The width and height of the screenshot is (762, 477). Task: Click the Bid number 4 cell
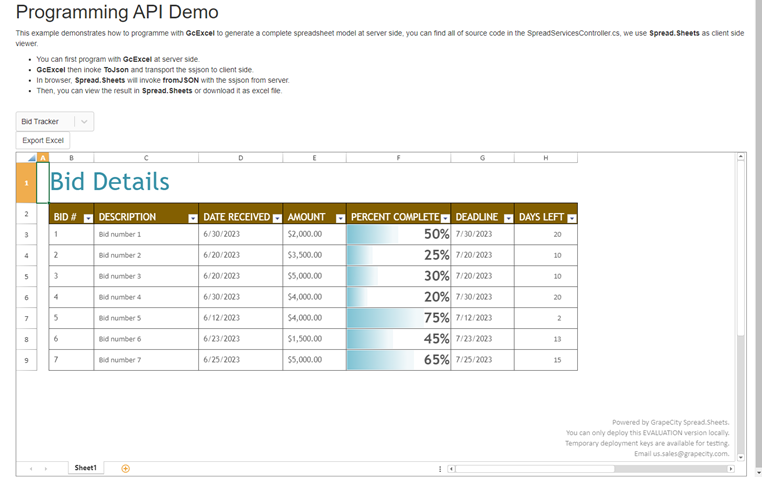coord(146,297)
